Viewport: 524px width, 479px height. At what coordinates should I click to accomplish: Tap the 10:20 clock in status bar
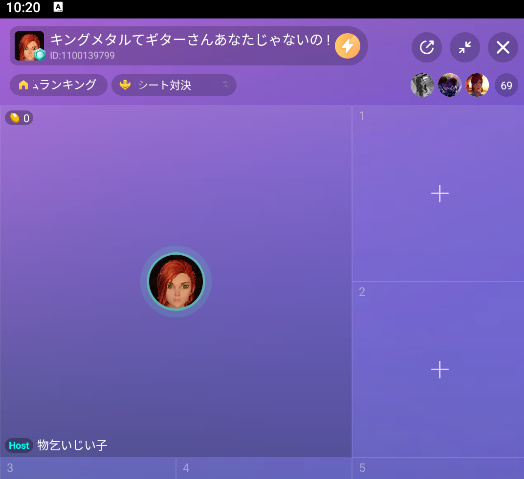coord(23,7)
